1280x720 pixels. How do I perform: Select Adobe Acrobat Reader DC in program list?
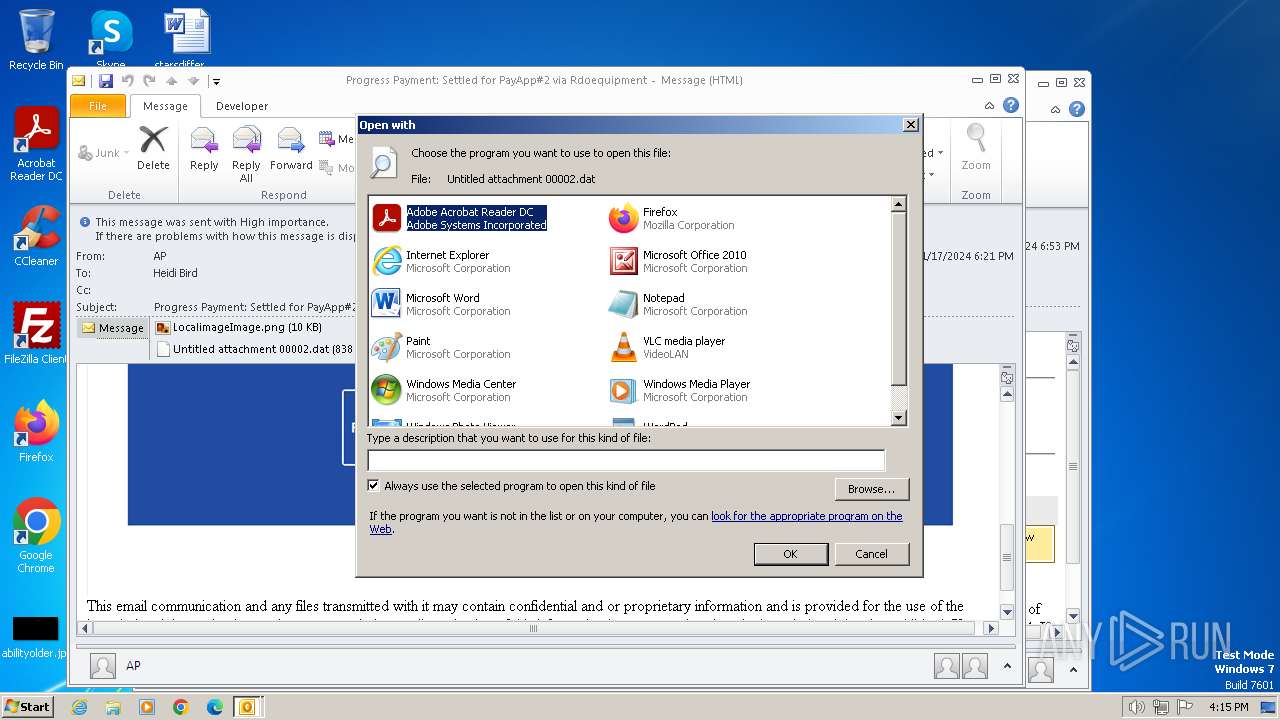tap(460, 218)
